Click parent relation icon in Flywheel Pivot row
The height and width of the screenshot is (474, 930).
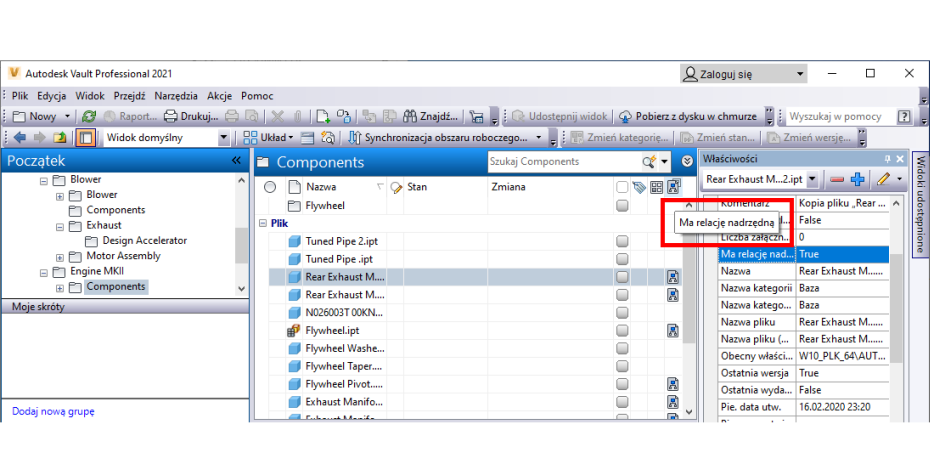[673, 384]
